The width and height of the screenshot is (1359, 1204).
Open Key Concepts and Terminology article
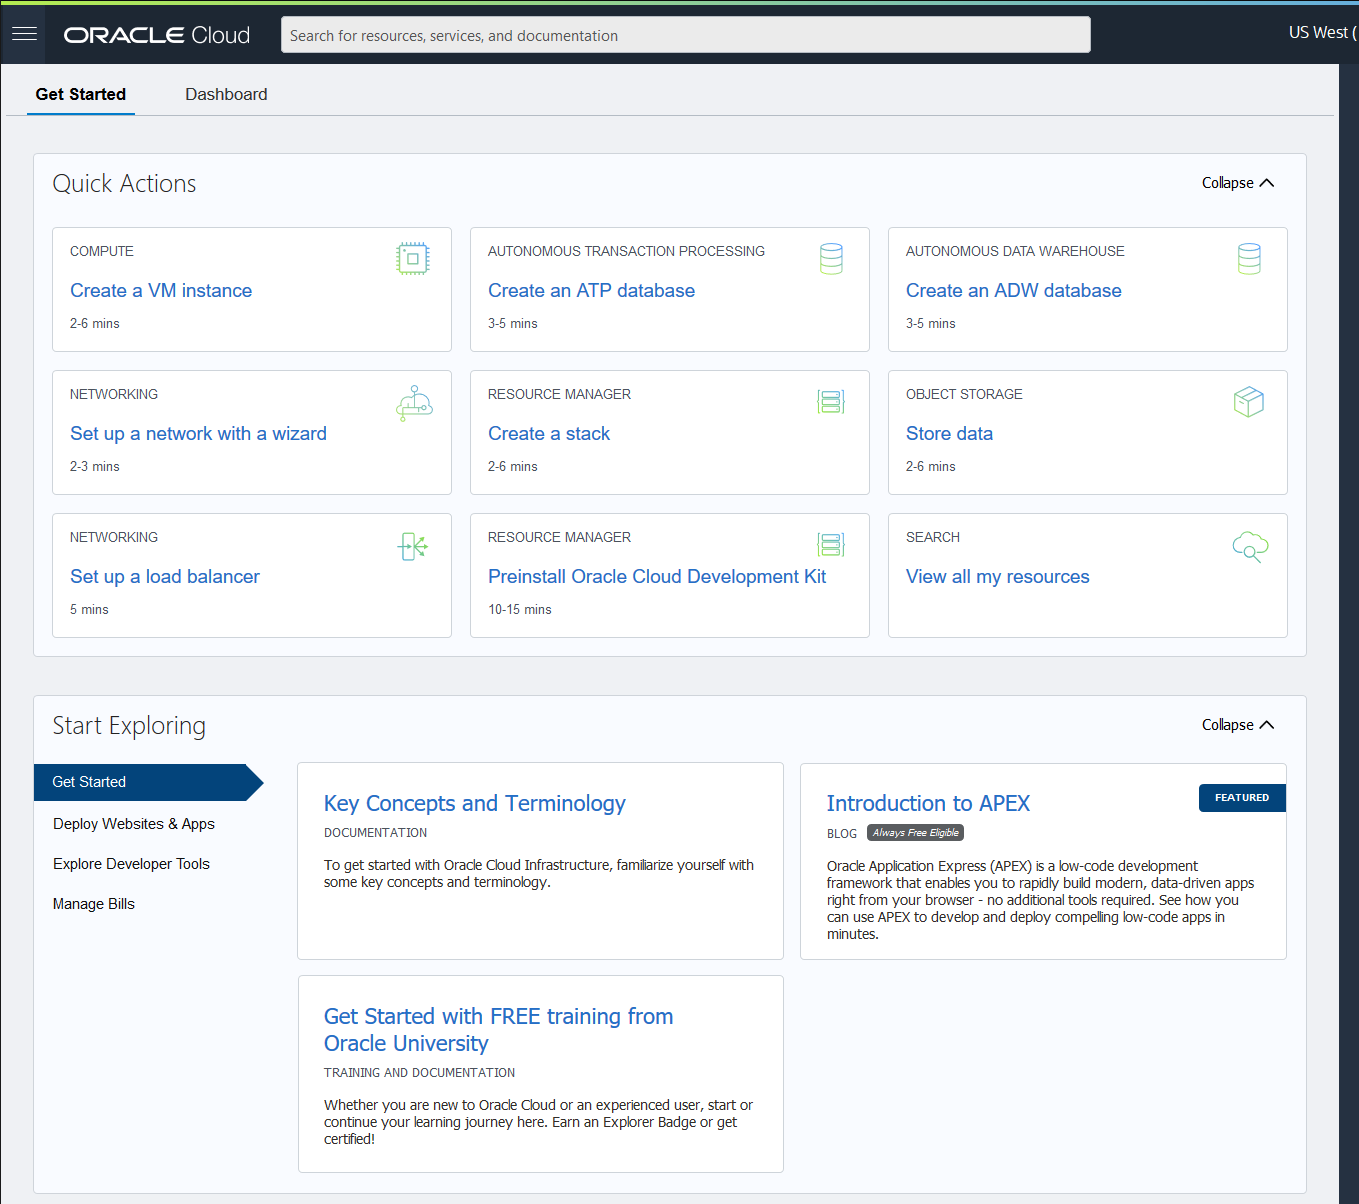(475, 804)
